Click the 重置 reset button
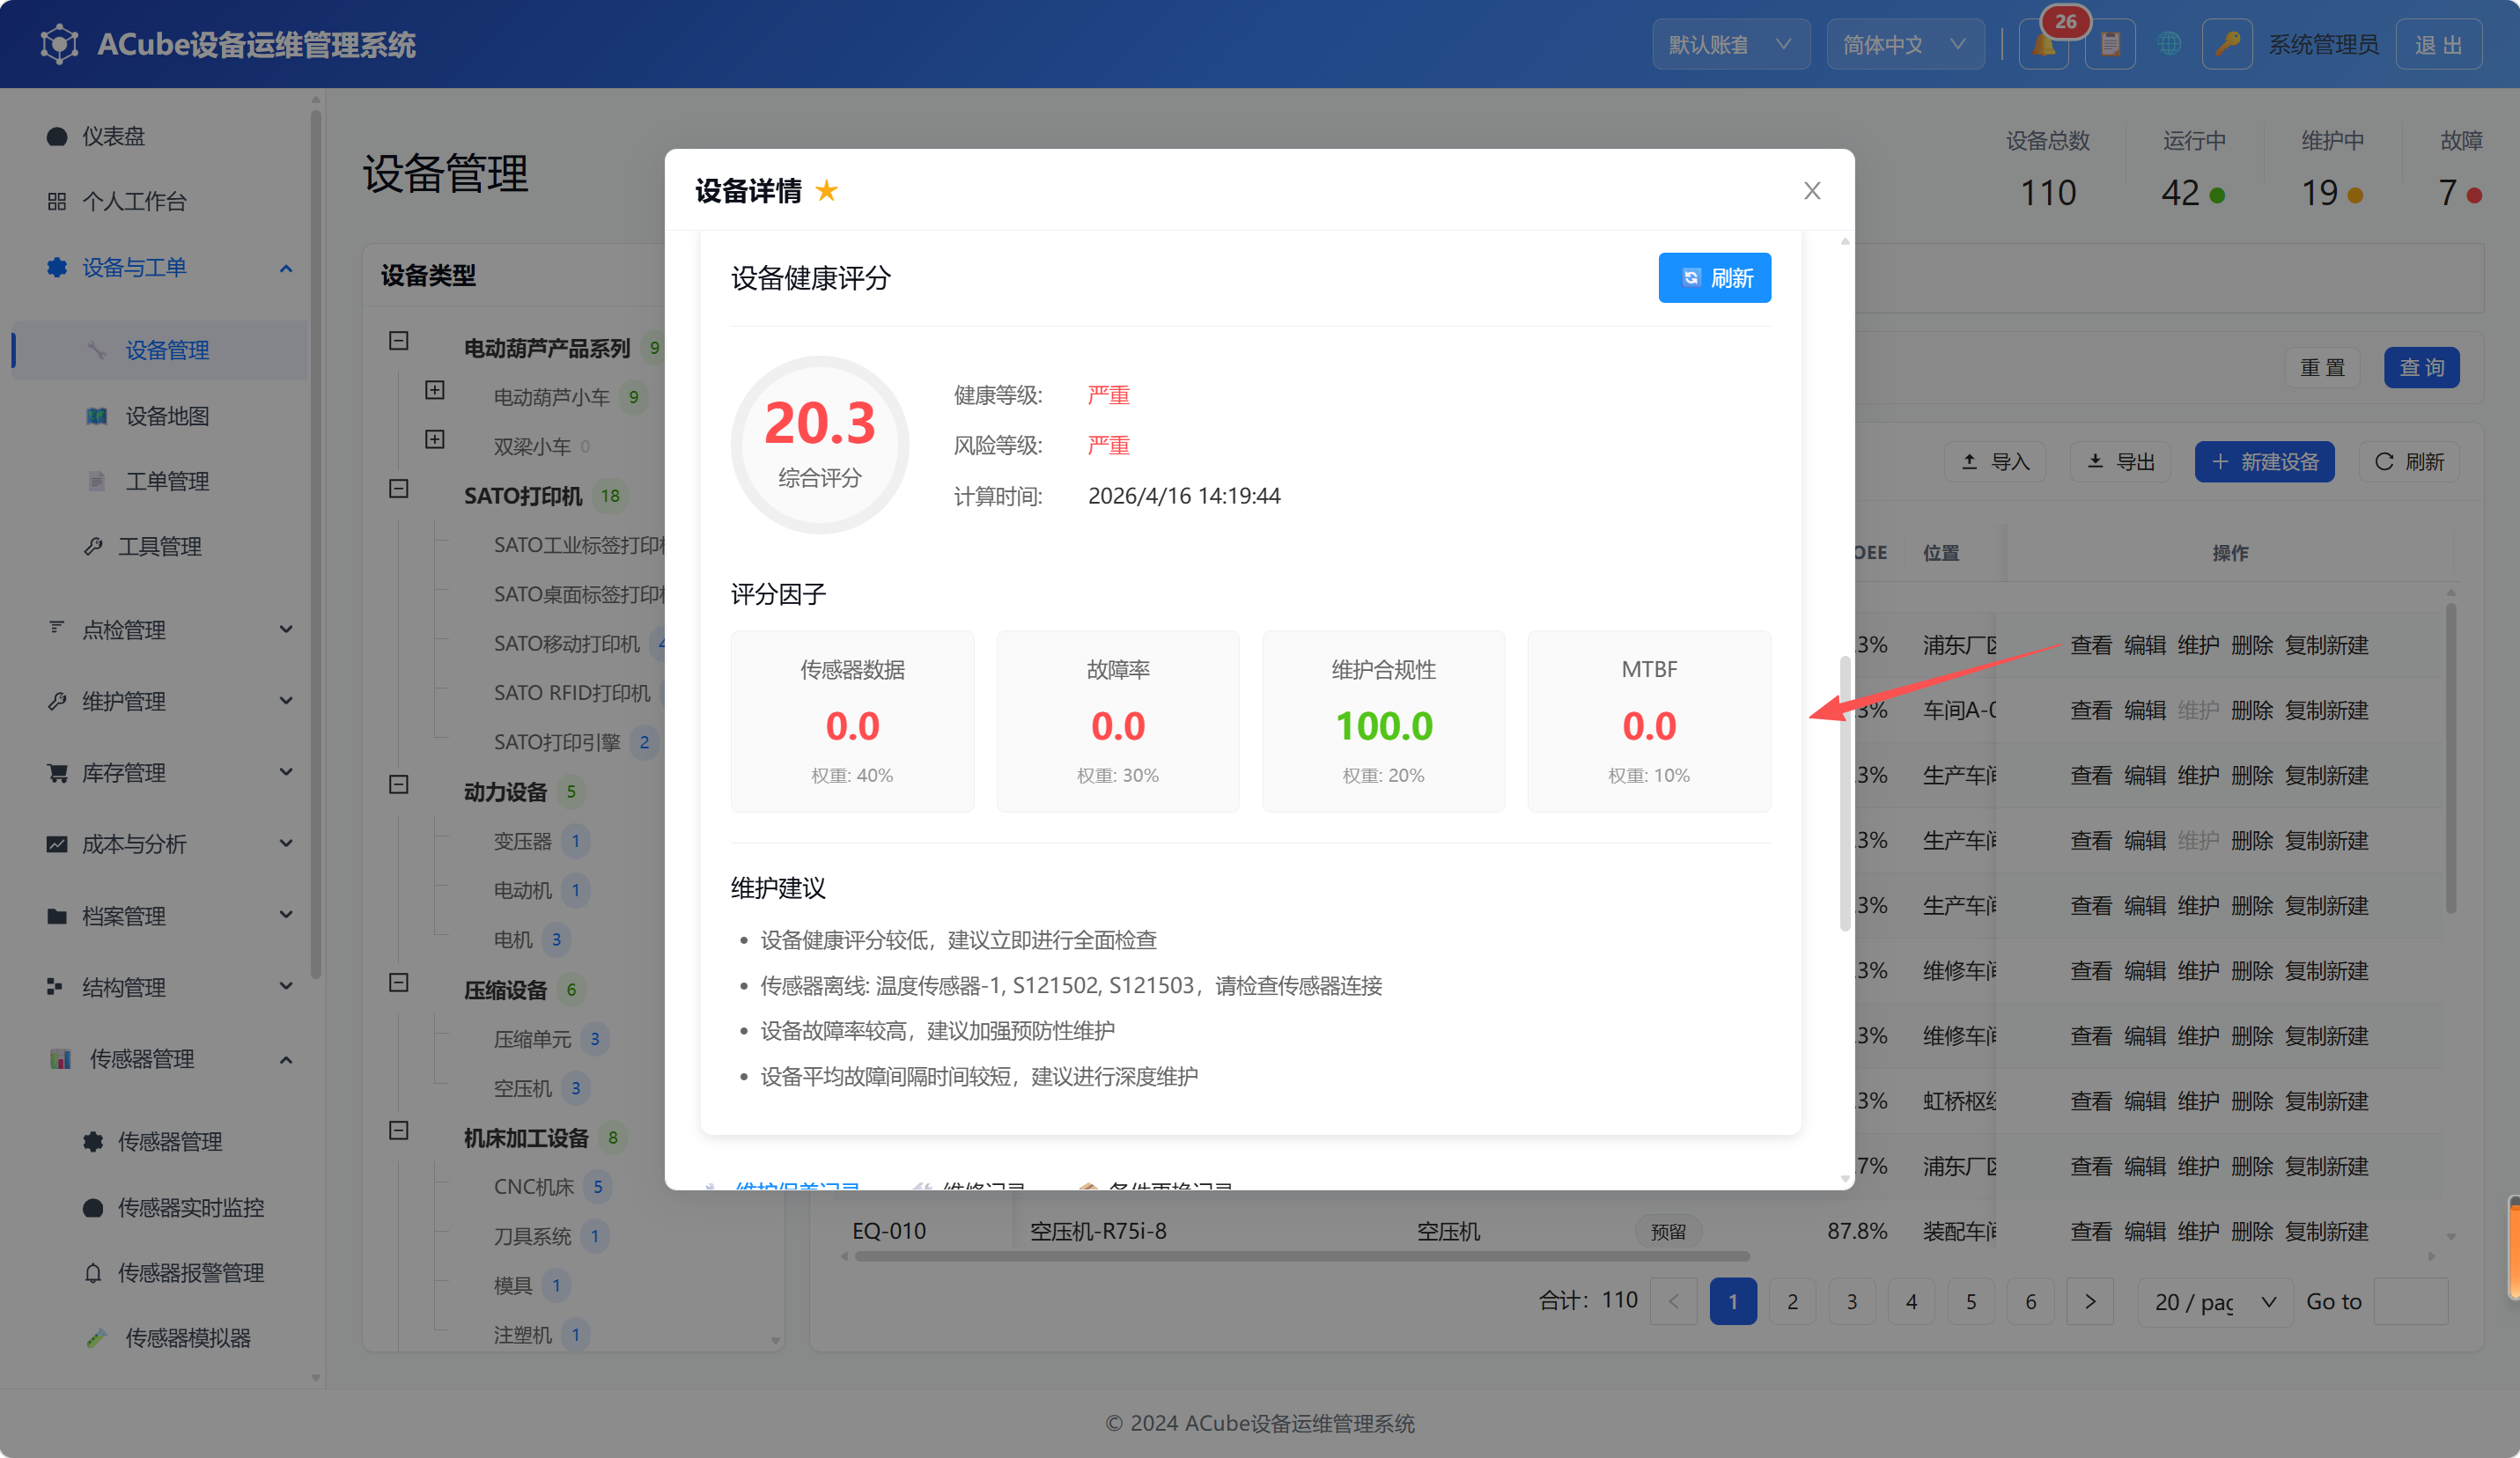Viewport: 2520px width, 1458px height. 2322,368
